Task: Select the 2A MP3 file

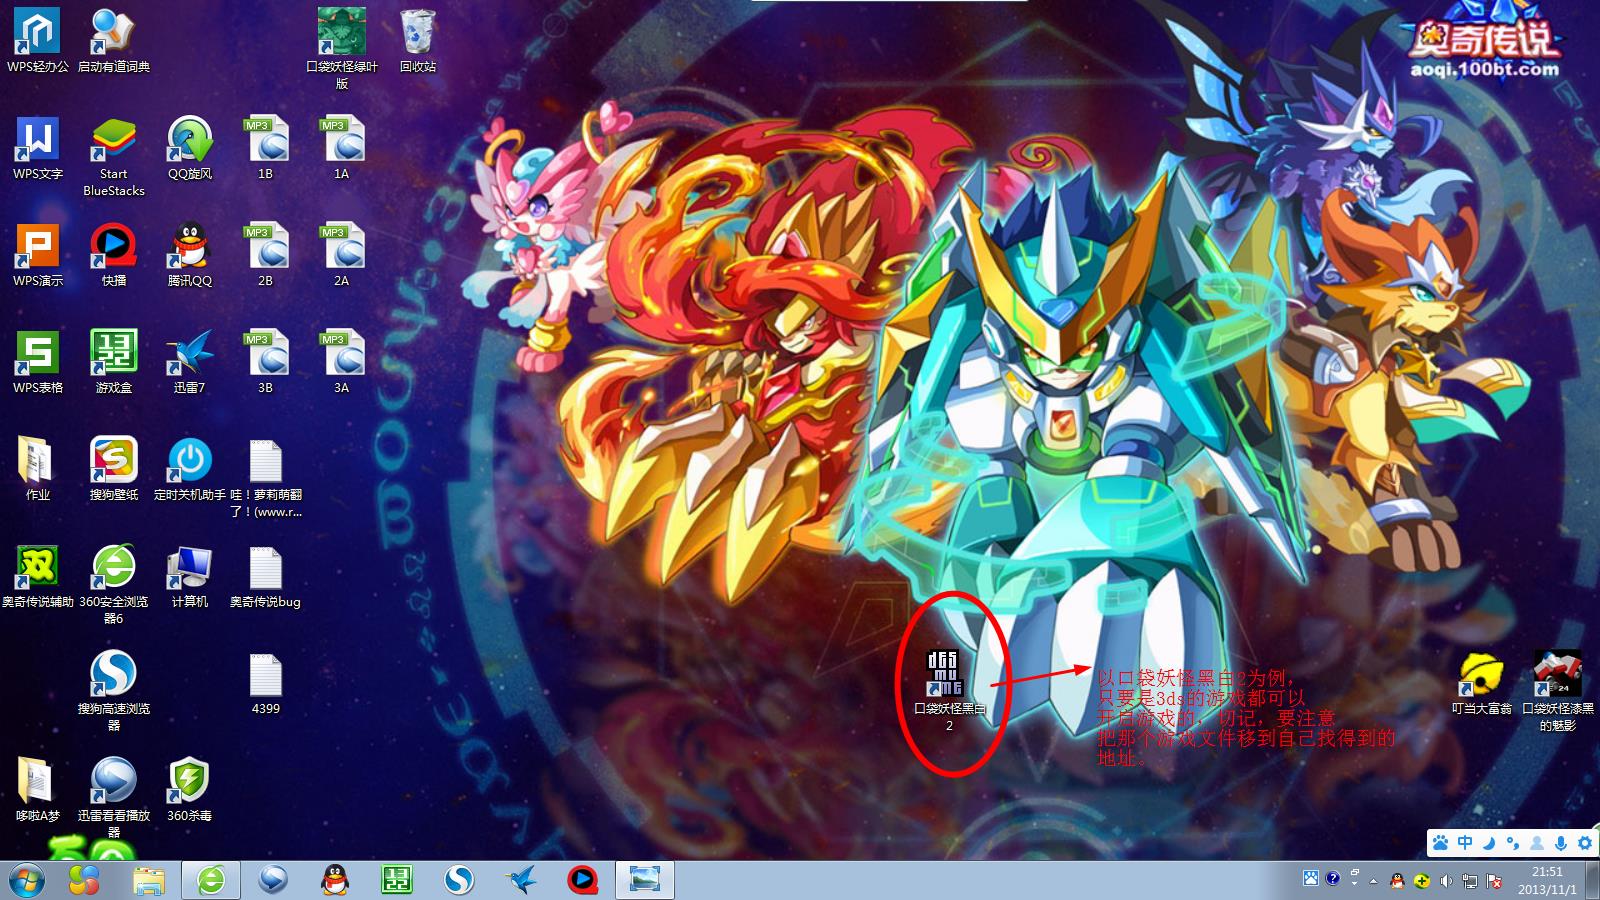Action: coord(342,255)
